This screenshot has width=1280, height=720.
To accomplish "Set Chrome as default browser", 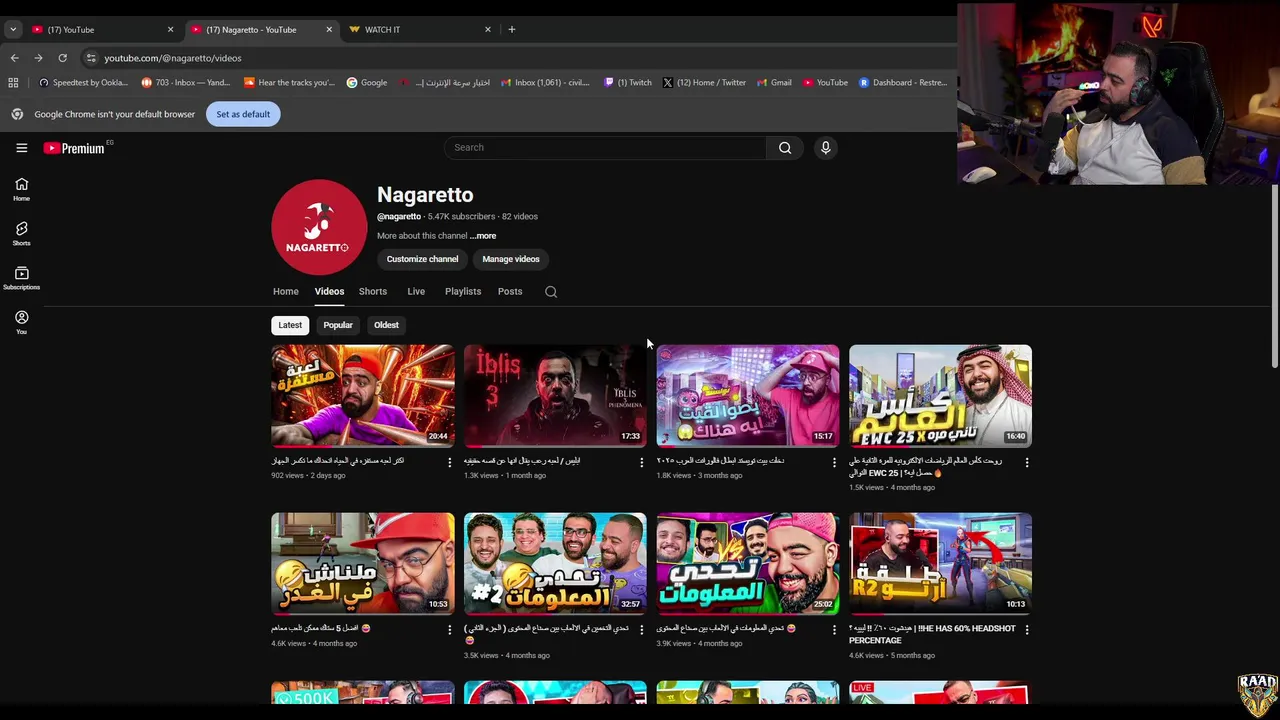I will tap(243, 114).
